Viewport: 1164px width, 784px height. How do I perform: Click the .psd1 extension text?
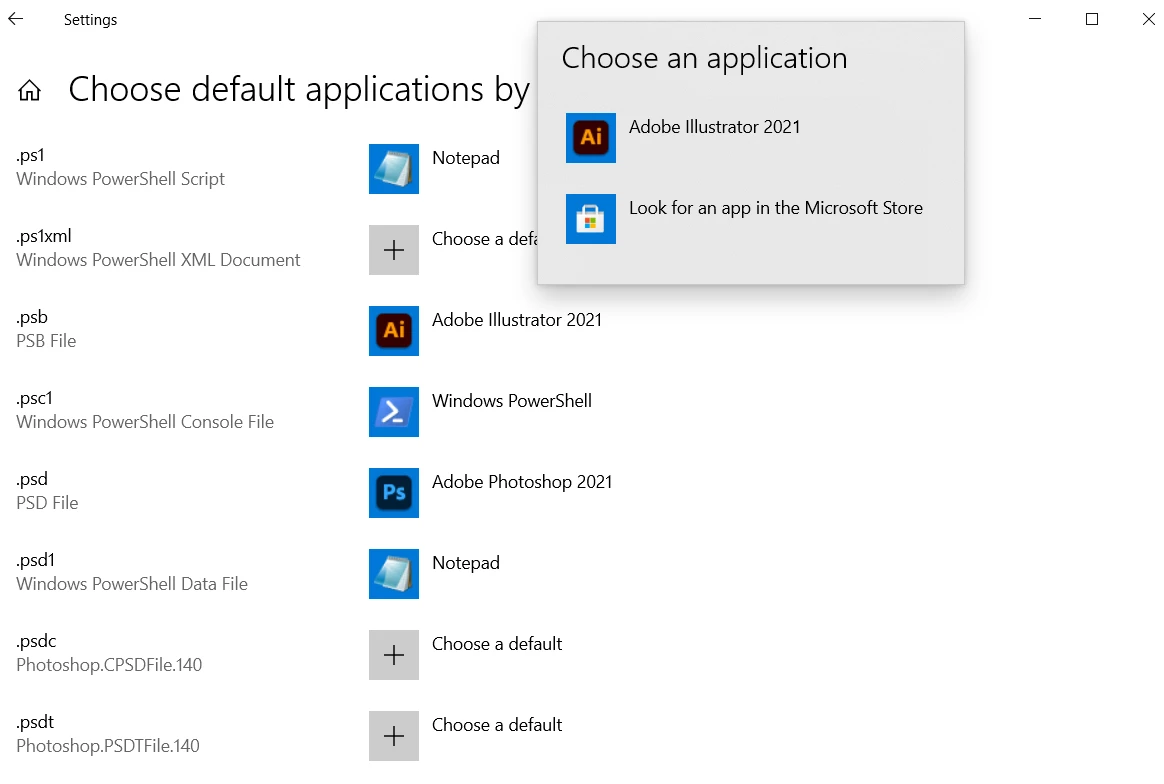click(36, 560)
